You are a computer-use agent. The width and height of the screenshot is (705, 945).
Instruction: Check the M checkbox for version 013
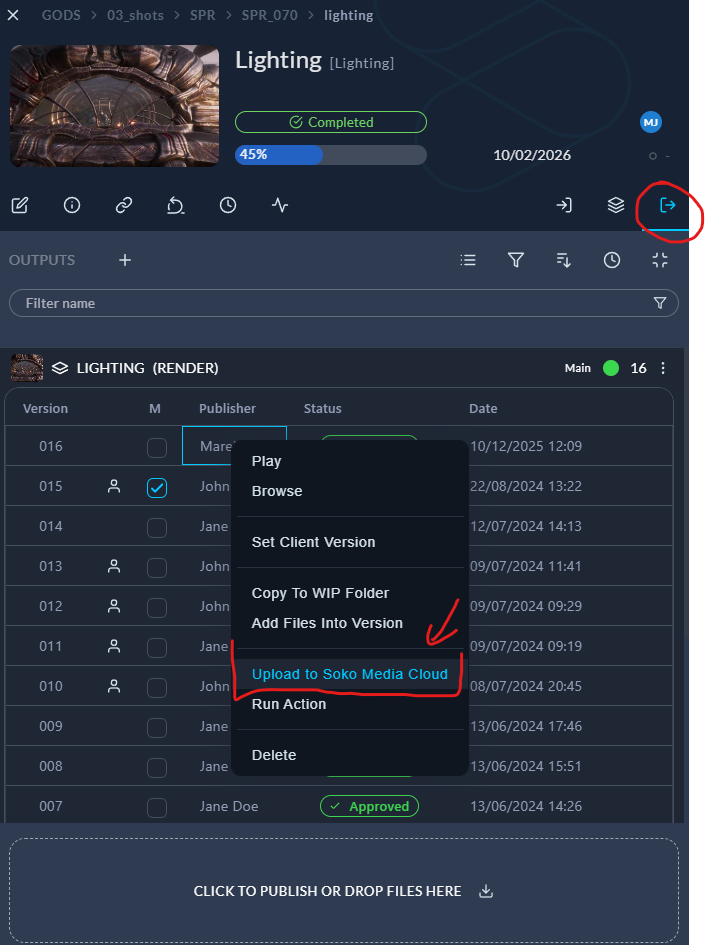point(157,567)
